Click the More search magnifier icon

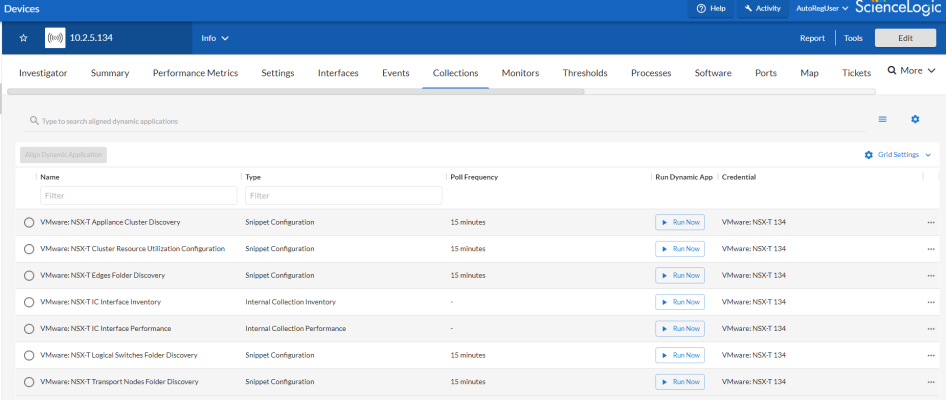[x=892, y=71]
